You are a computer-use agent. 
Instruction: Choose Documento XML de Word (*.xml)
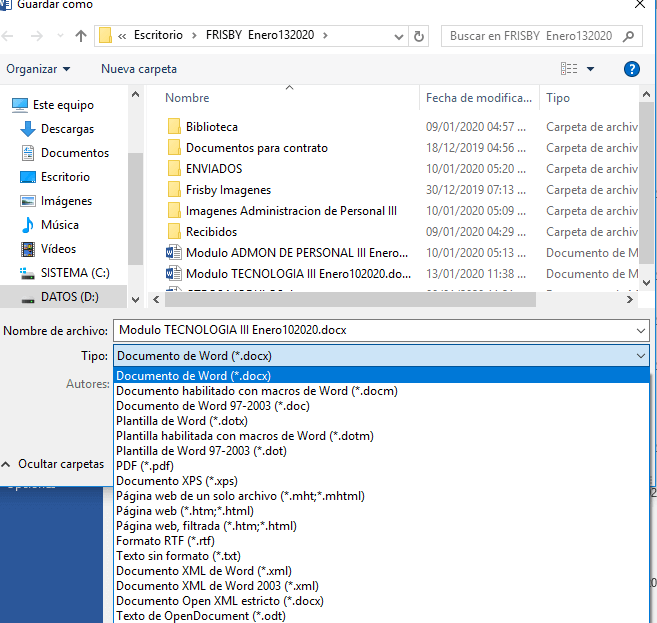tap(381, 571)
